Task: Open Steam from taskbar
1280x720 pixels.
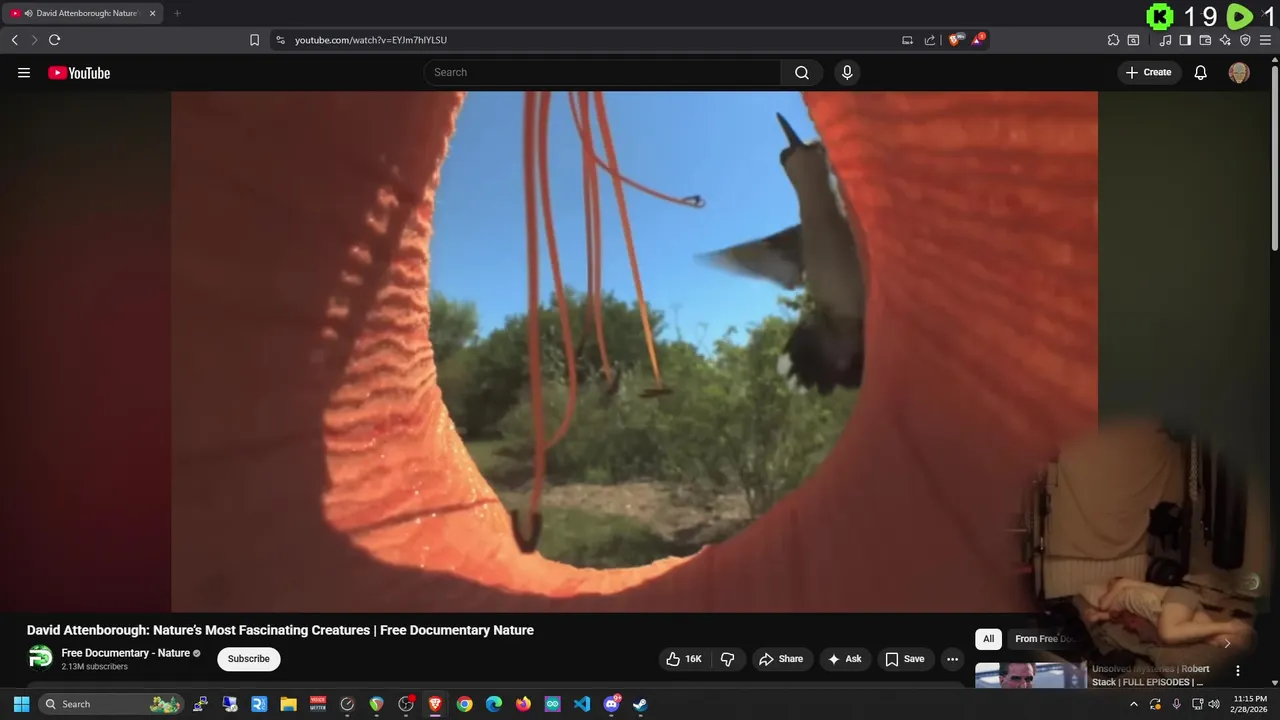Action: pos(640,704)
